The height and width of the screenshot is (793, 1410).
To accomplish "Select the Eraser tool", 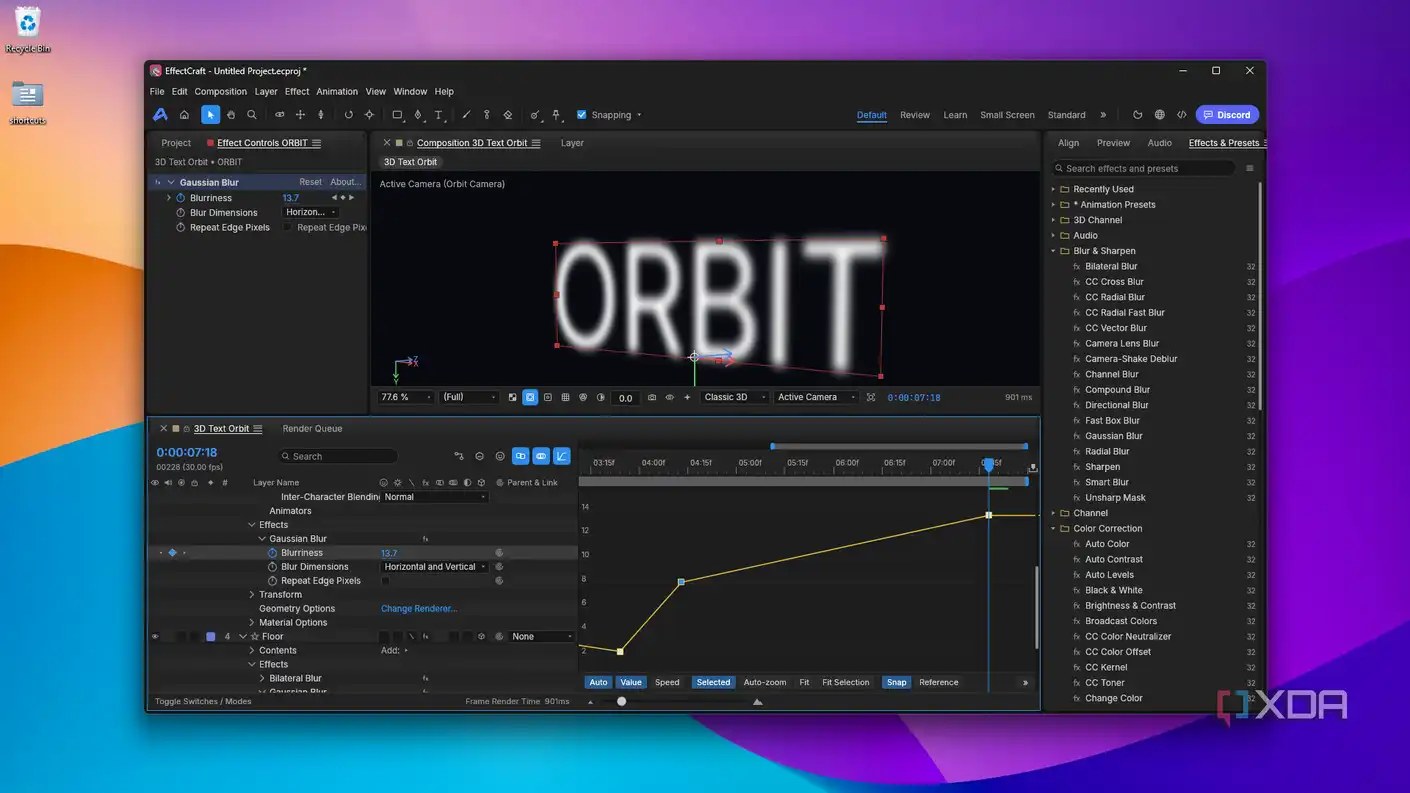I will (x=508, y=115).
